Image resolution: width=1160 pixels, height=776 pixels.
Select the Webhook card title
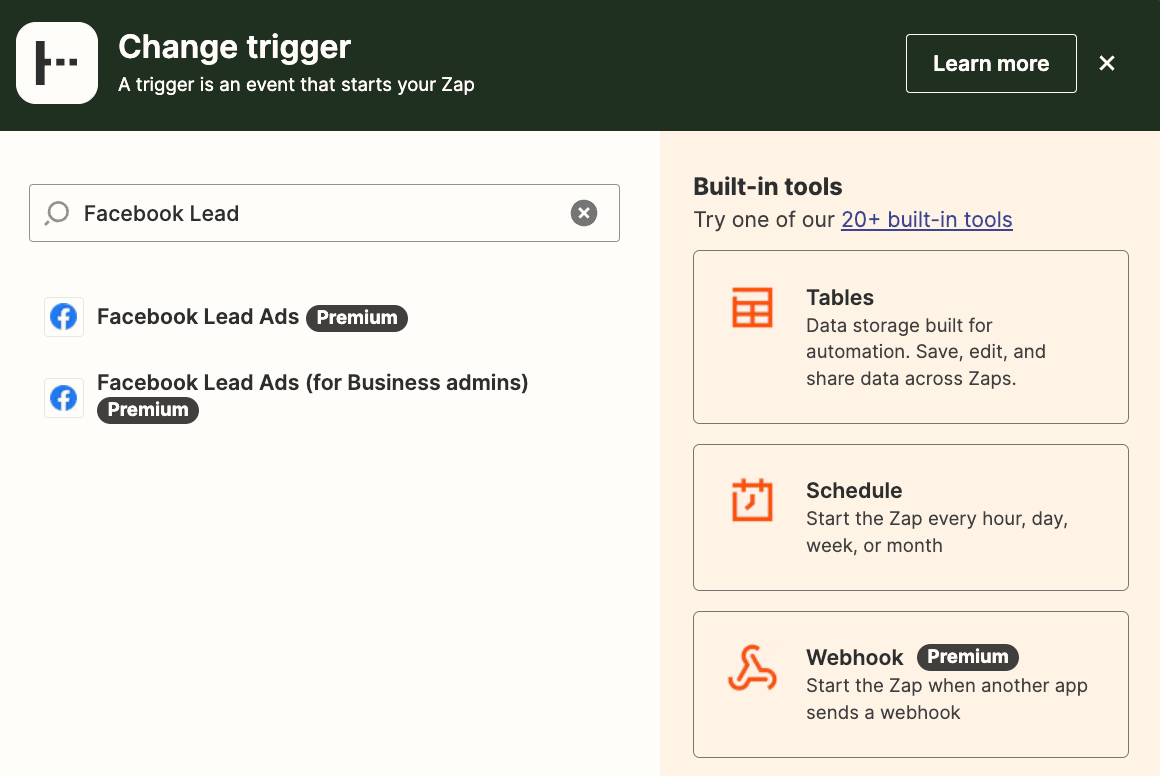[854, 657]
